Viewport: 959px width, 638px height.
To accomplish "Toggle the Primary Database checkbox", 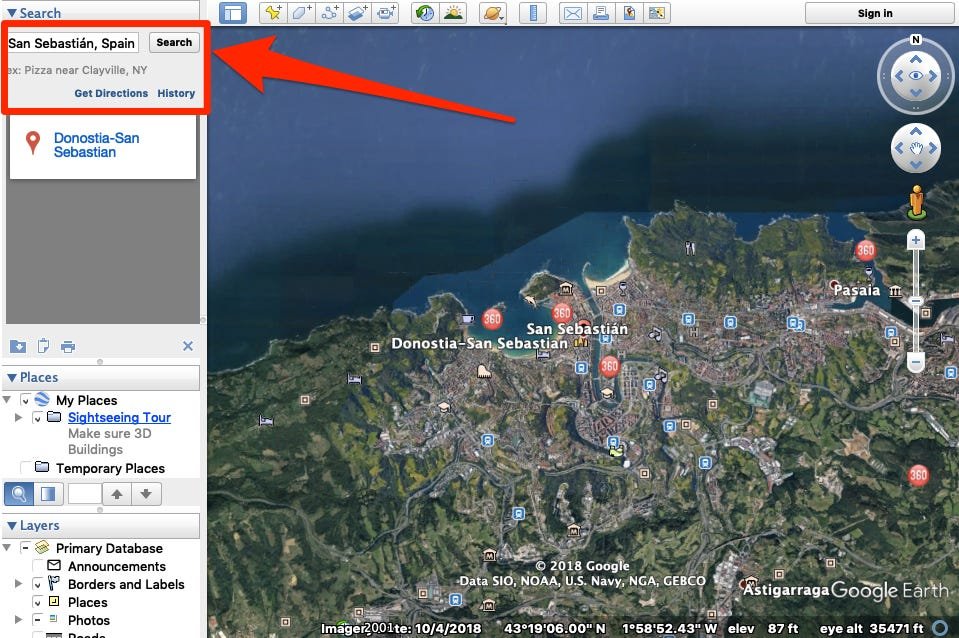I will (25, 548).
